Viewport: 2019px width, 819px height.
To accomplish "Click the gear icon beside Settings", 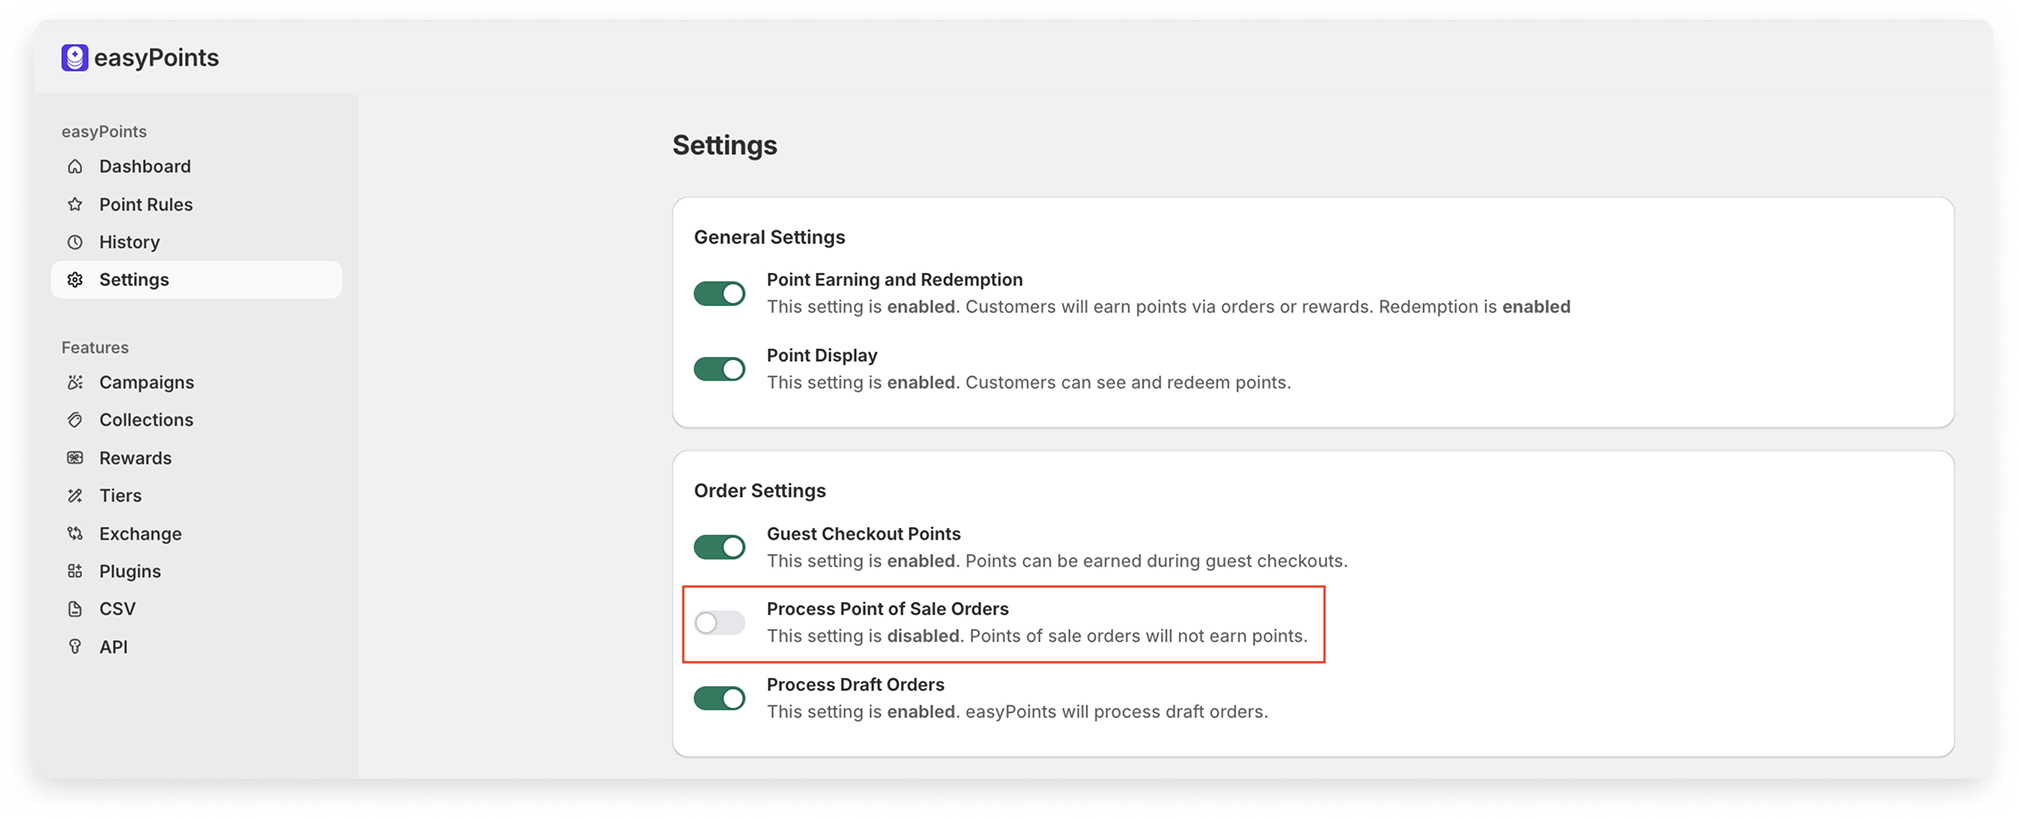I will click(x=75, y=280).
